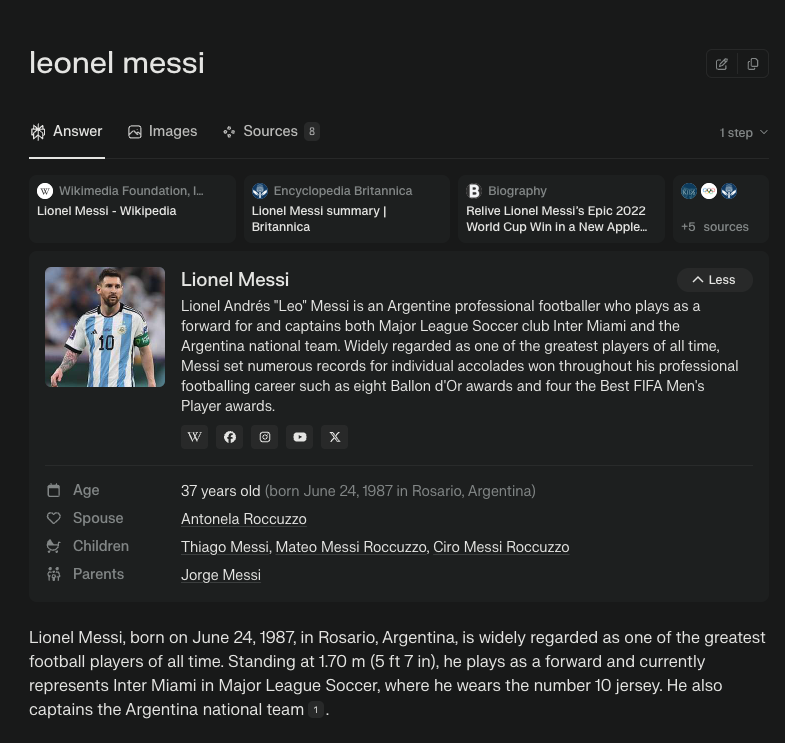Click the edit query pencil icon
This screenshot has height=743, width=785.
721,64
